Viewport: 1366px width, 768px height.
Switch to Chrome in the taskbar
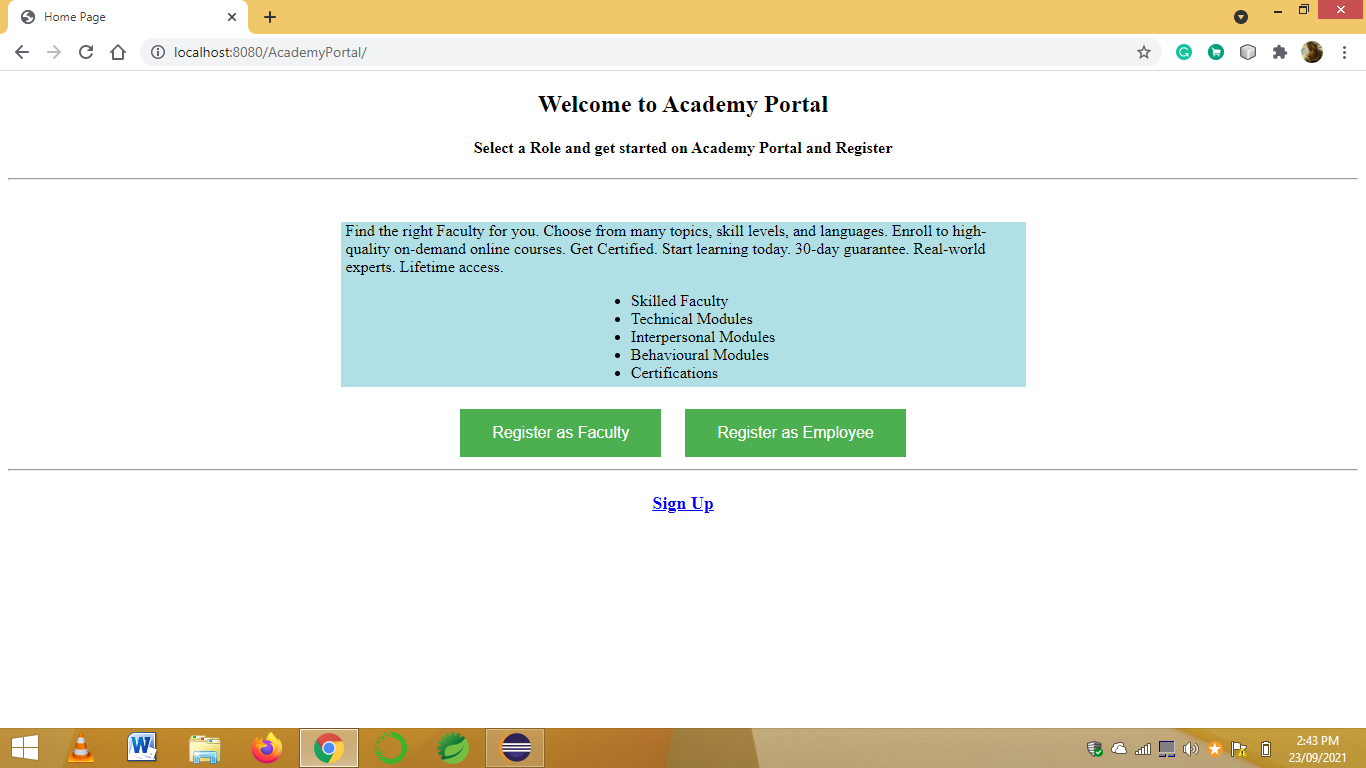point(329,748)
